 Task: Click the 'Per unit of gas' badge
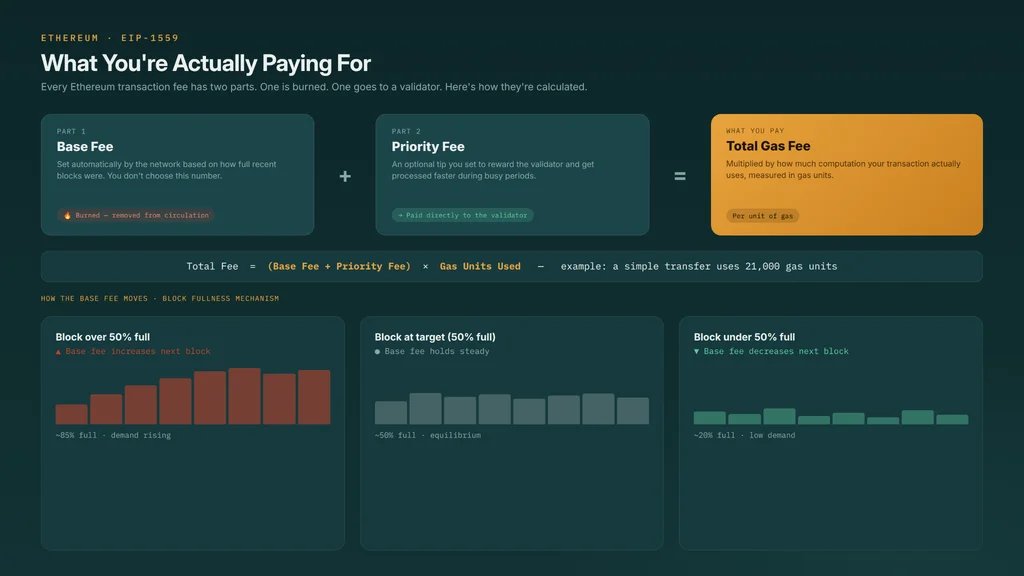click(762, 216)
